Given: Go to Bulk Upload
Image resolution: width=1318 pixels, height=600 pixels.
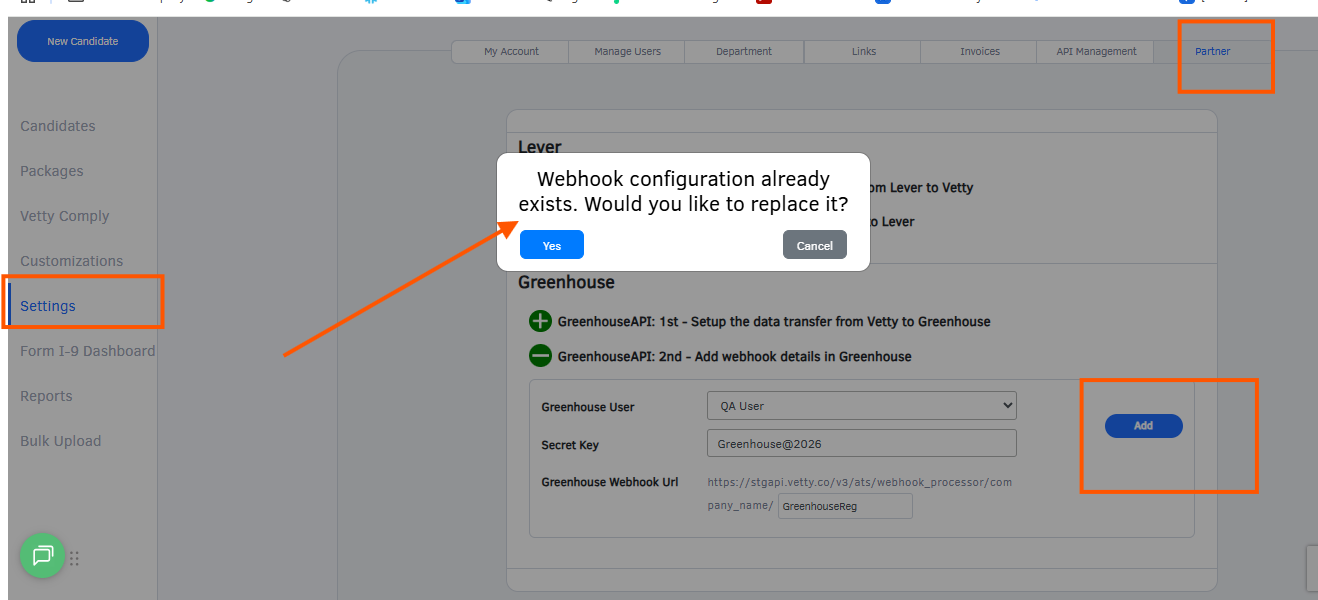Looking at the screenshot, I should (61, 441).
